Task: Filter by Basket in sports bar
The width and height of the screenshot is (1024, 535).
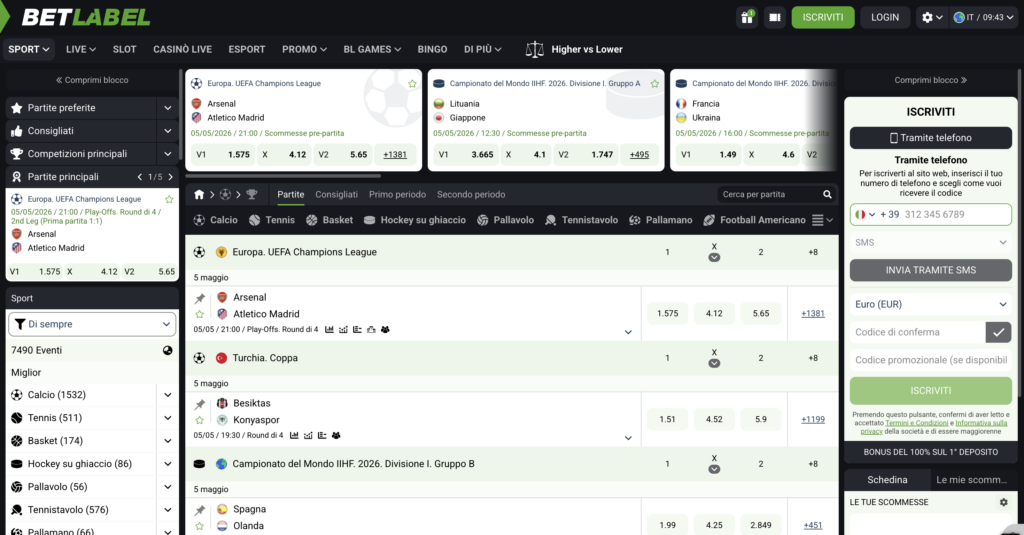Action: click(x=329, y=220)
